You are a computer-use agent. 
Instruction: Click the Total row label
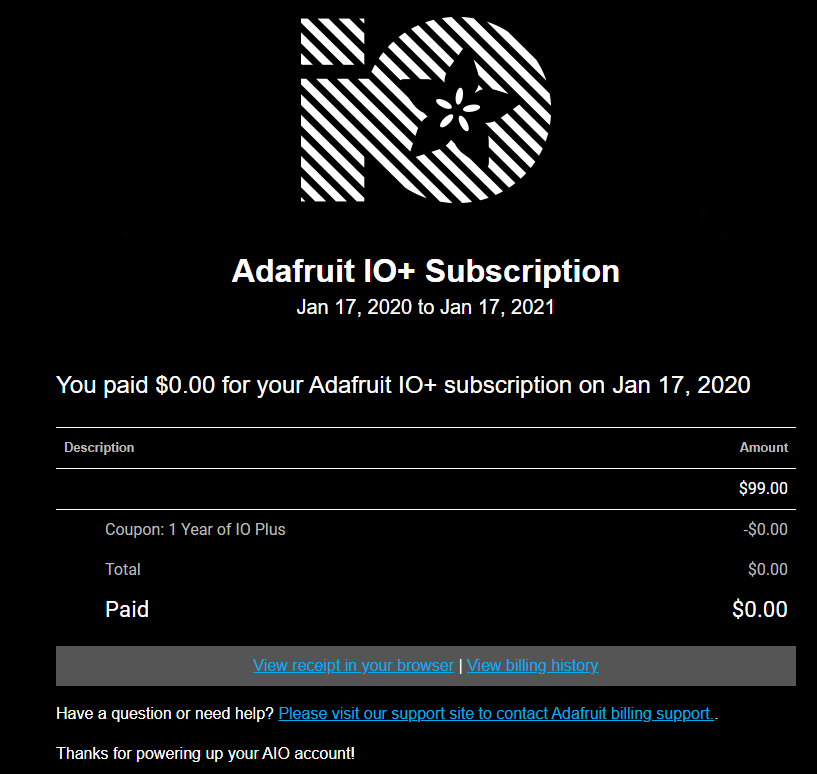click(123, 569)
